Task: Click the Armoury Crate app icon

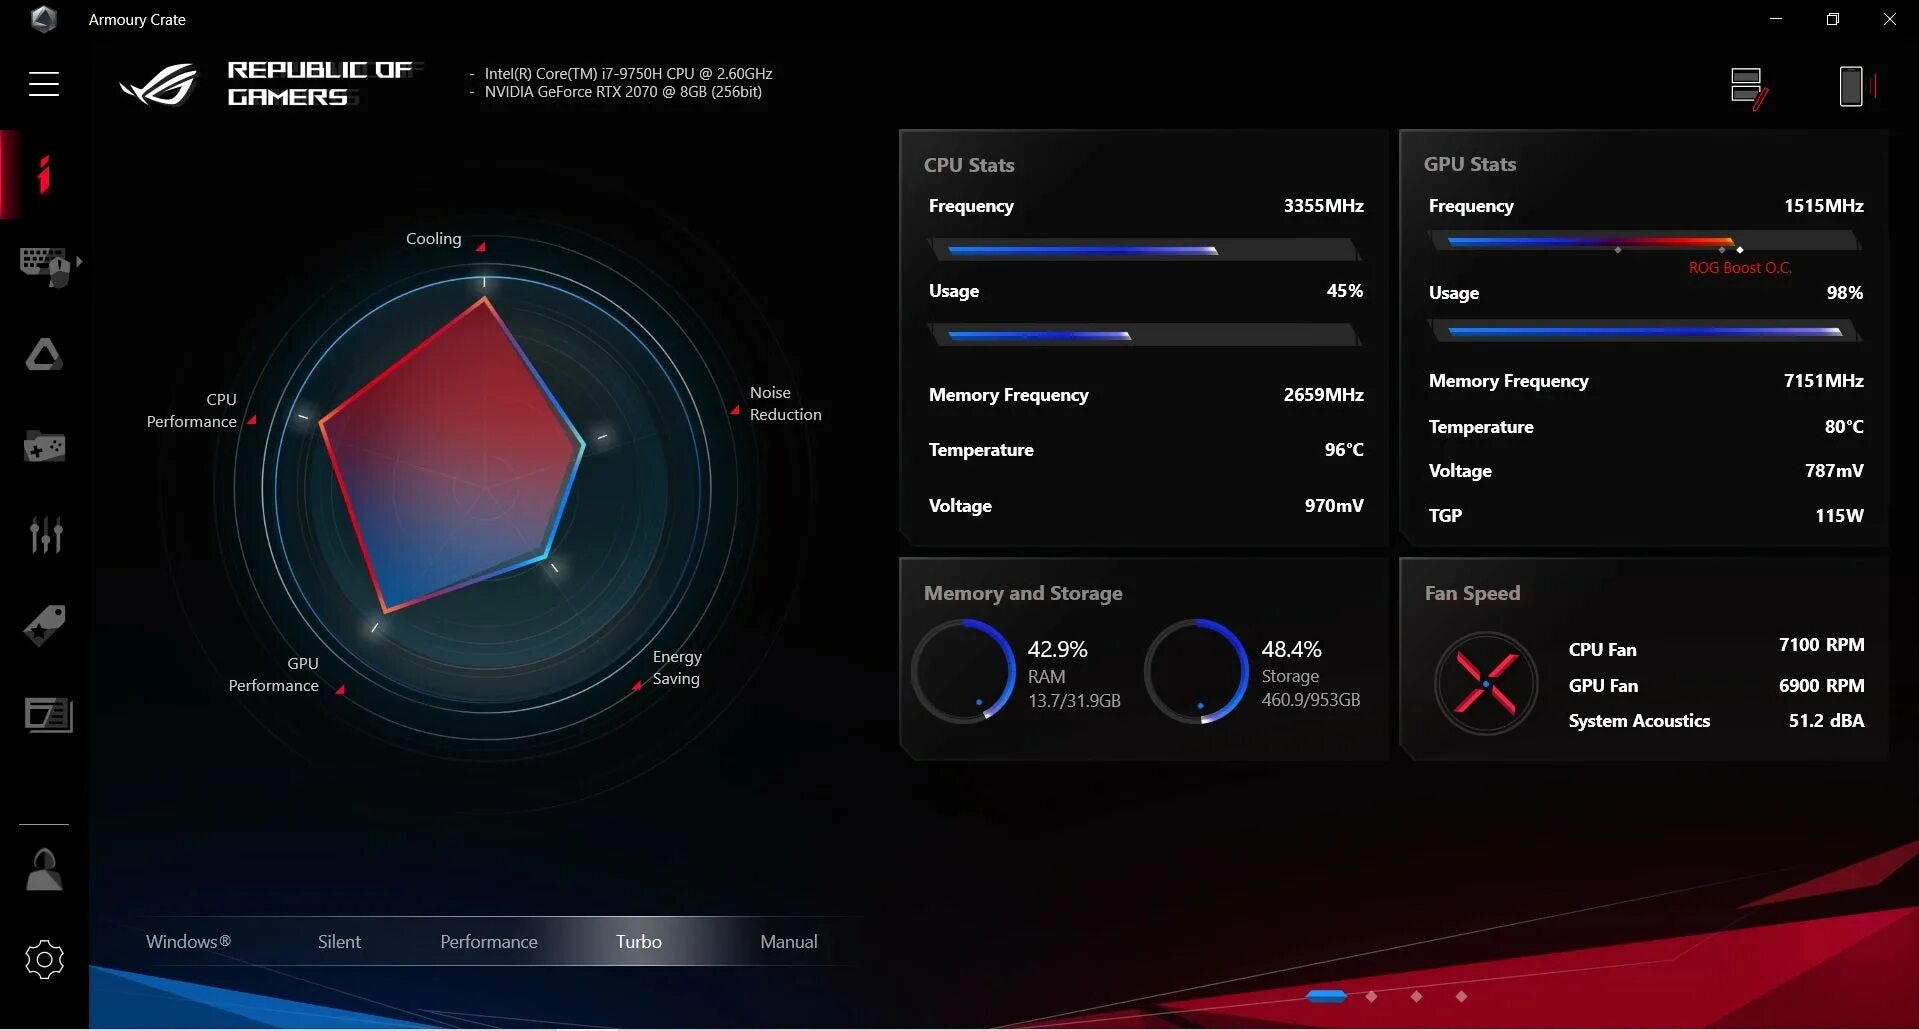Action: click(x=43, y=19)
